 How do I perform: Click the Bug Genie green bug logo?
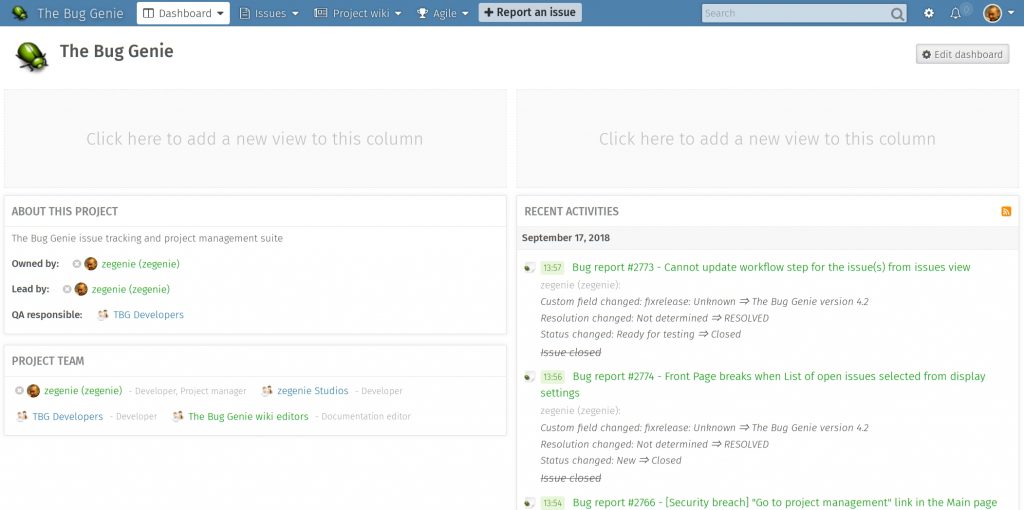[32, 56]
